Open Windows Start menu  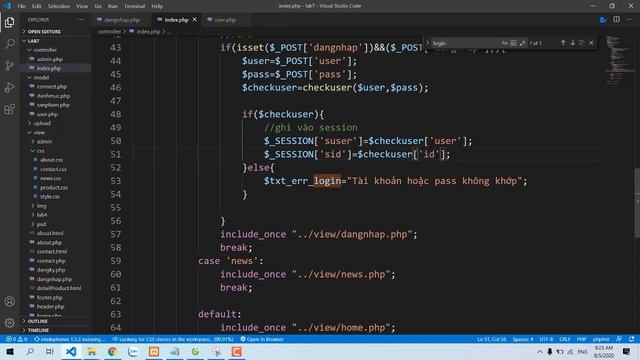click(x=10, y=351)
